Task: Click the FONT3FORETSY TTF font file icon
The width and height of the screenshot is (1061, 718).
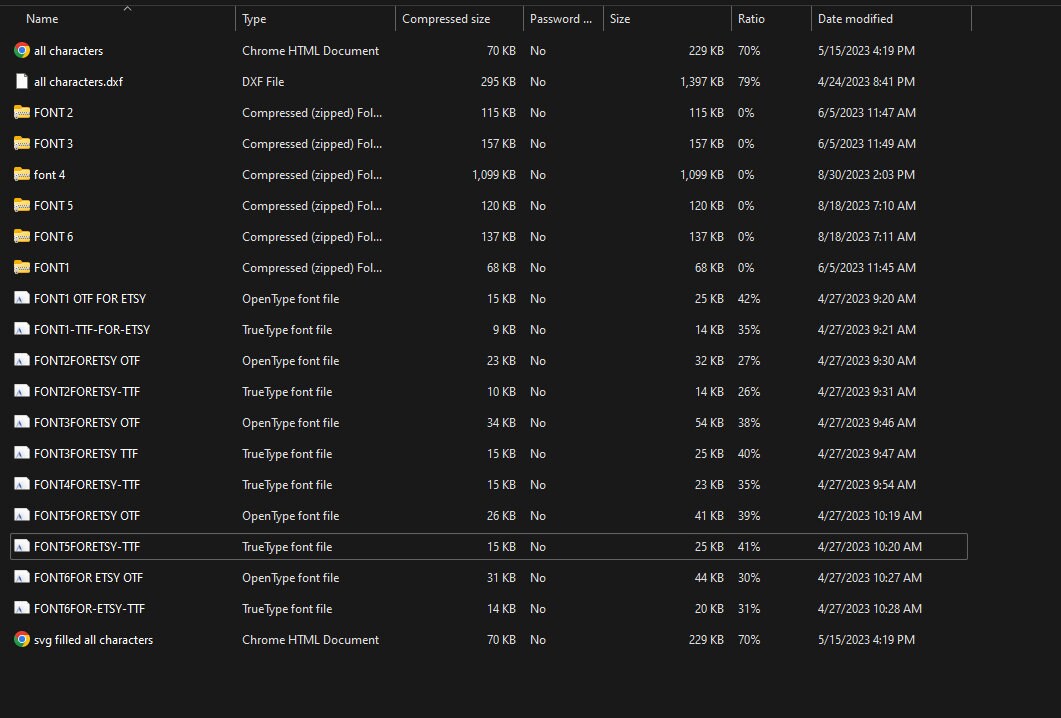Action: point(22,453)
